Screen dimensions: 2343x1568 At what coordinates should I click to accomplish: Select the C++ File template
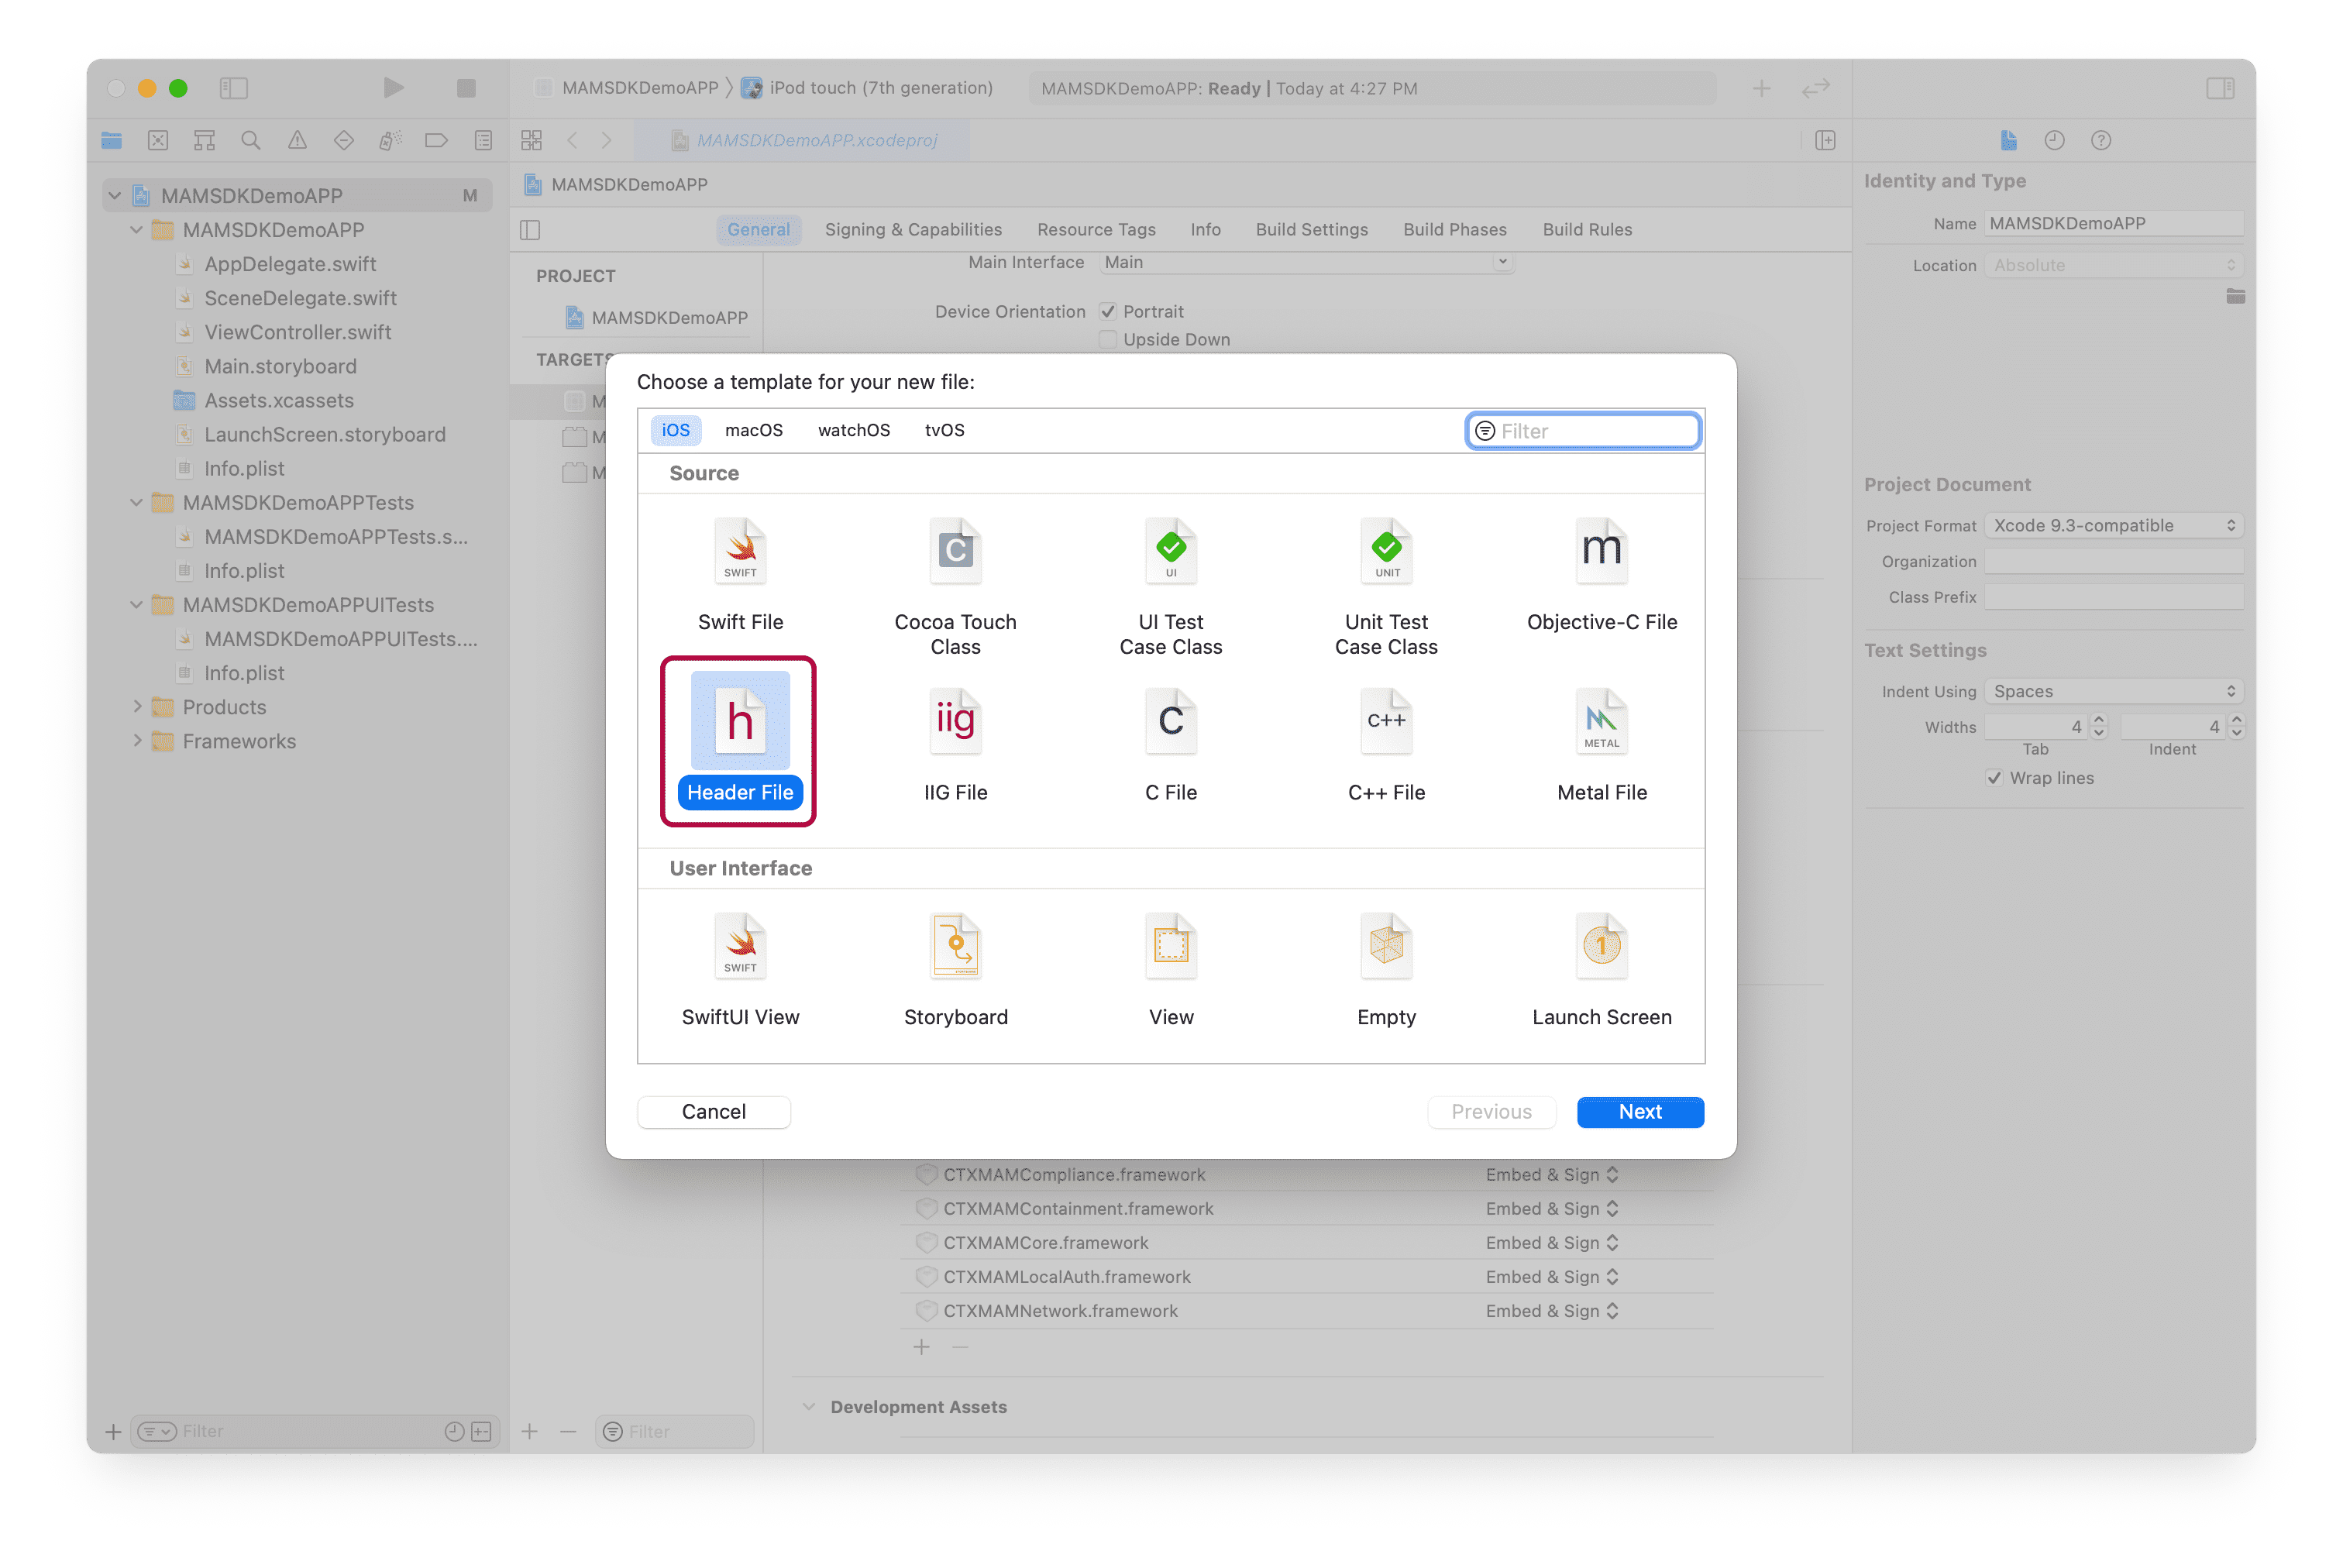1386,721
